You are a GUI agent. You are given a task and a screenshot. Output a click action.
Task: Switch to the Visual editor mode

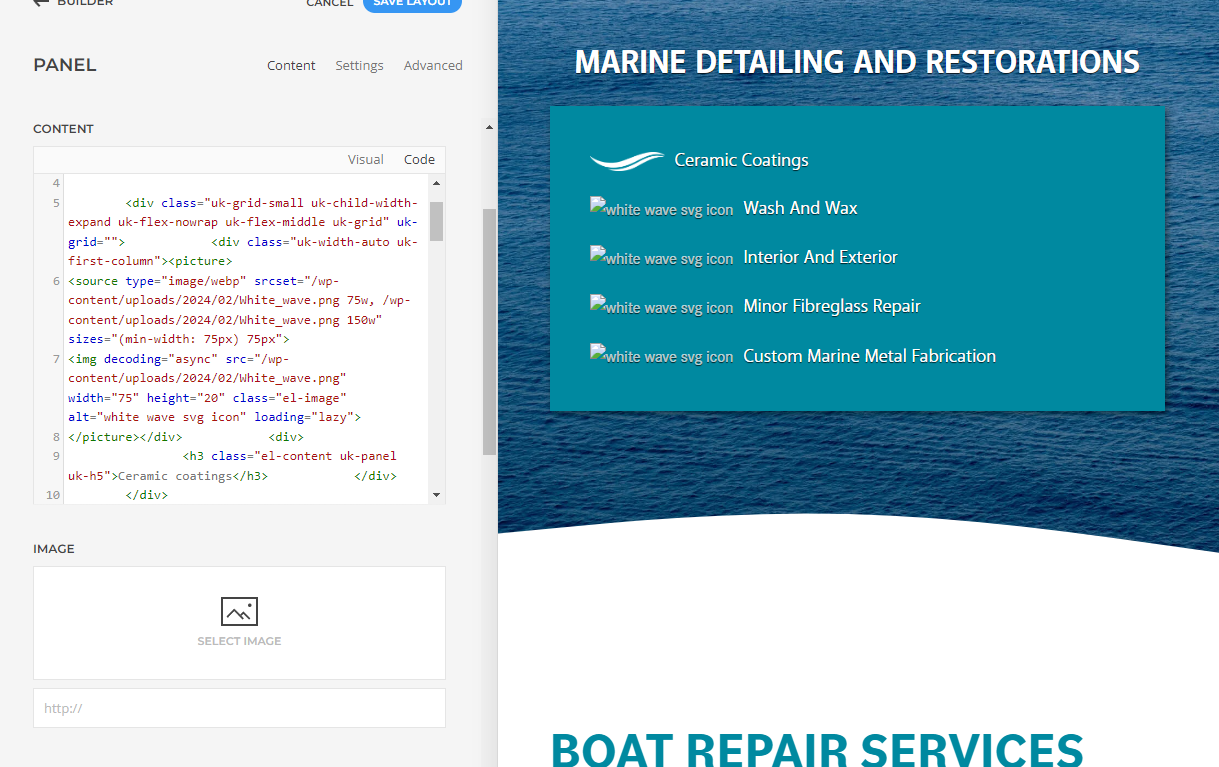pos(365,158)
